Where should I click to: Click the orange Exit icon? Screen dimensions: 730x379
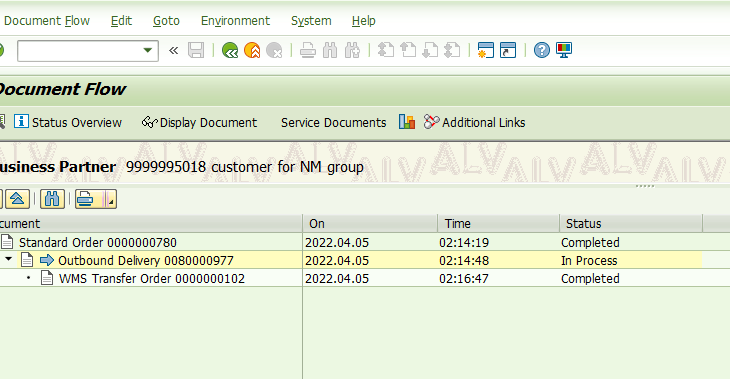[252, 50]
